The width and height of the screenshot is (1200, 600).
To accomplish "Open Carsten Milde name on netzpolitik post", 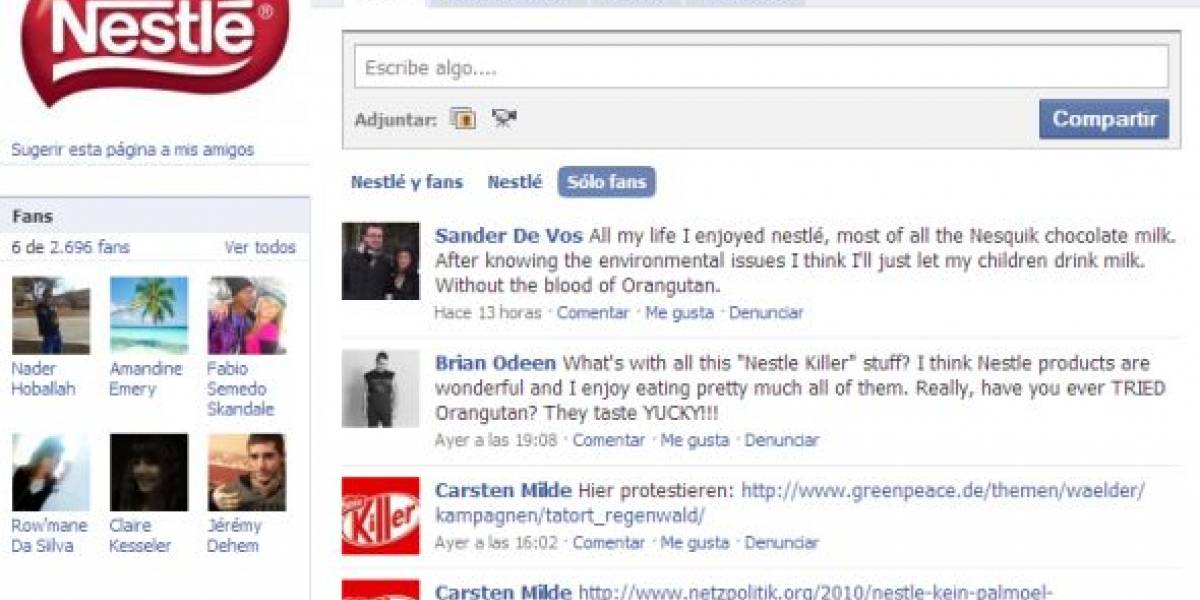I will [x=503, y=591].
